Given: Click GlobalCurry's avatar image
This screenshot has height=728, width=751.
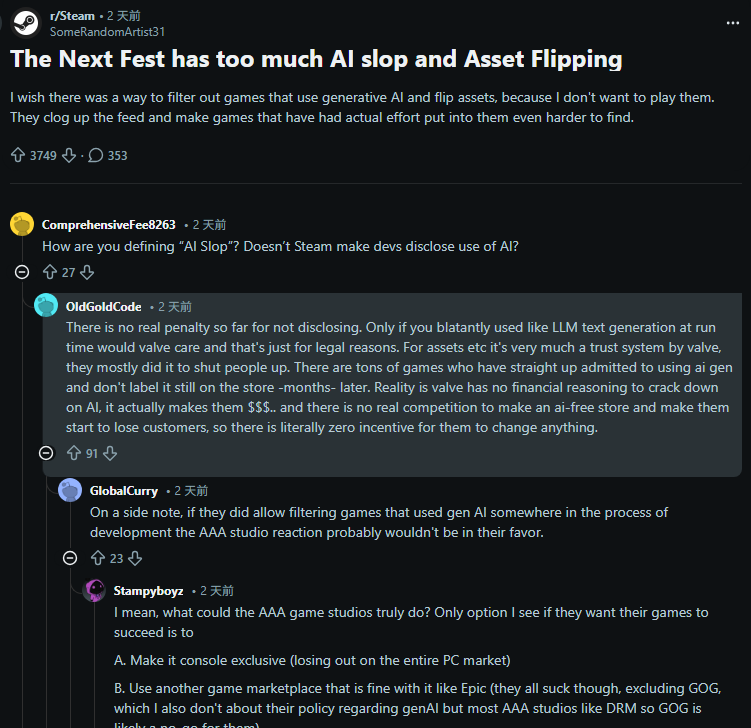Looking at the screenshot, I should click(70, 490).
